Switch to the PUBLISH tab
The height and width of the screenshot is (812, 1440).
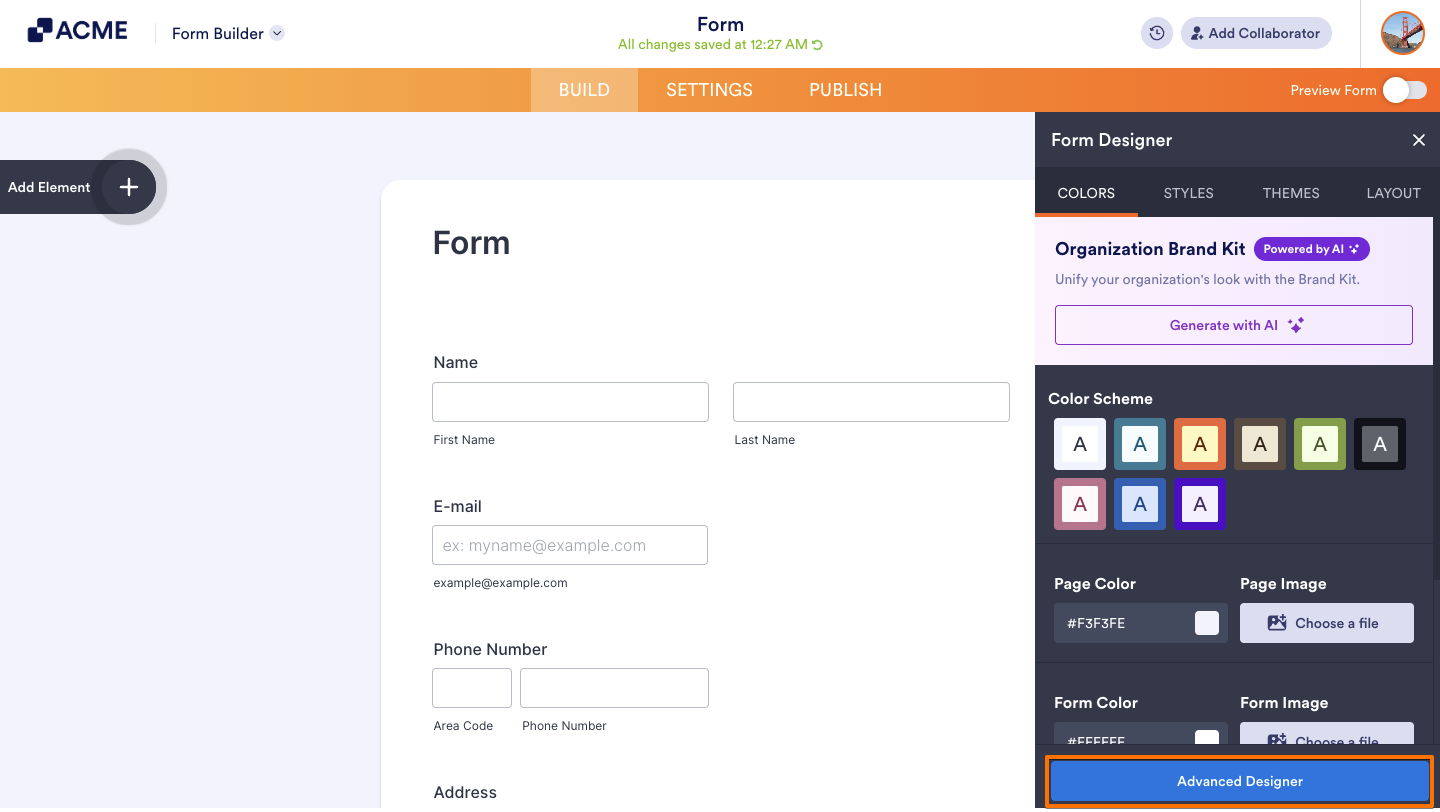point(845,89)
